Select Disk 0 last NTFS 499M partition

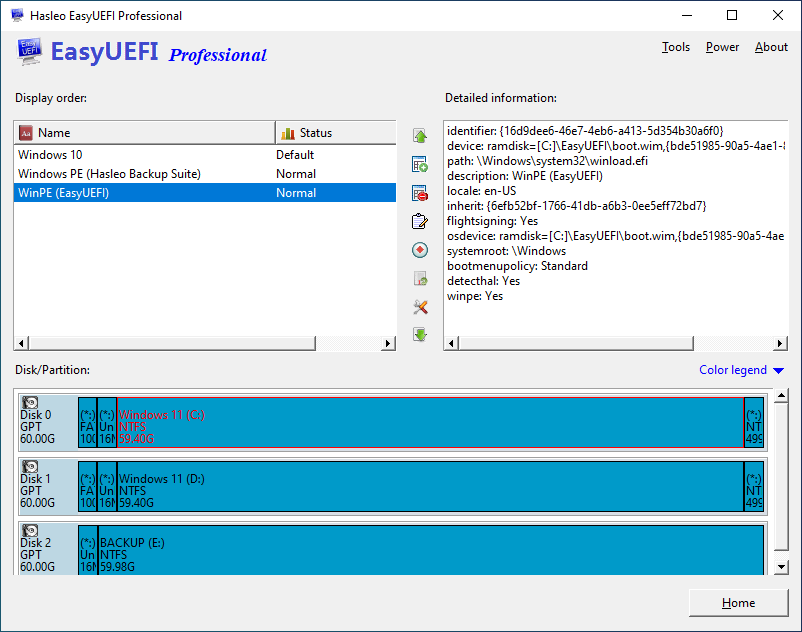point(754,423)
